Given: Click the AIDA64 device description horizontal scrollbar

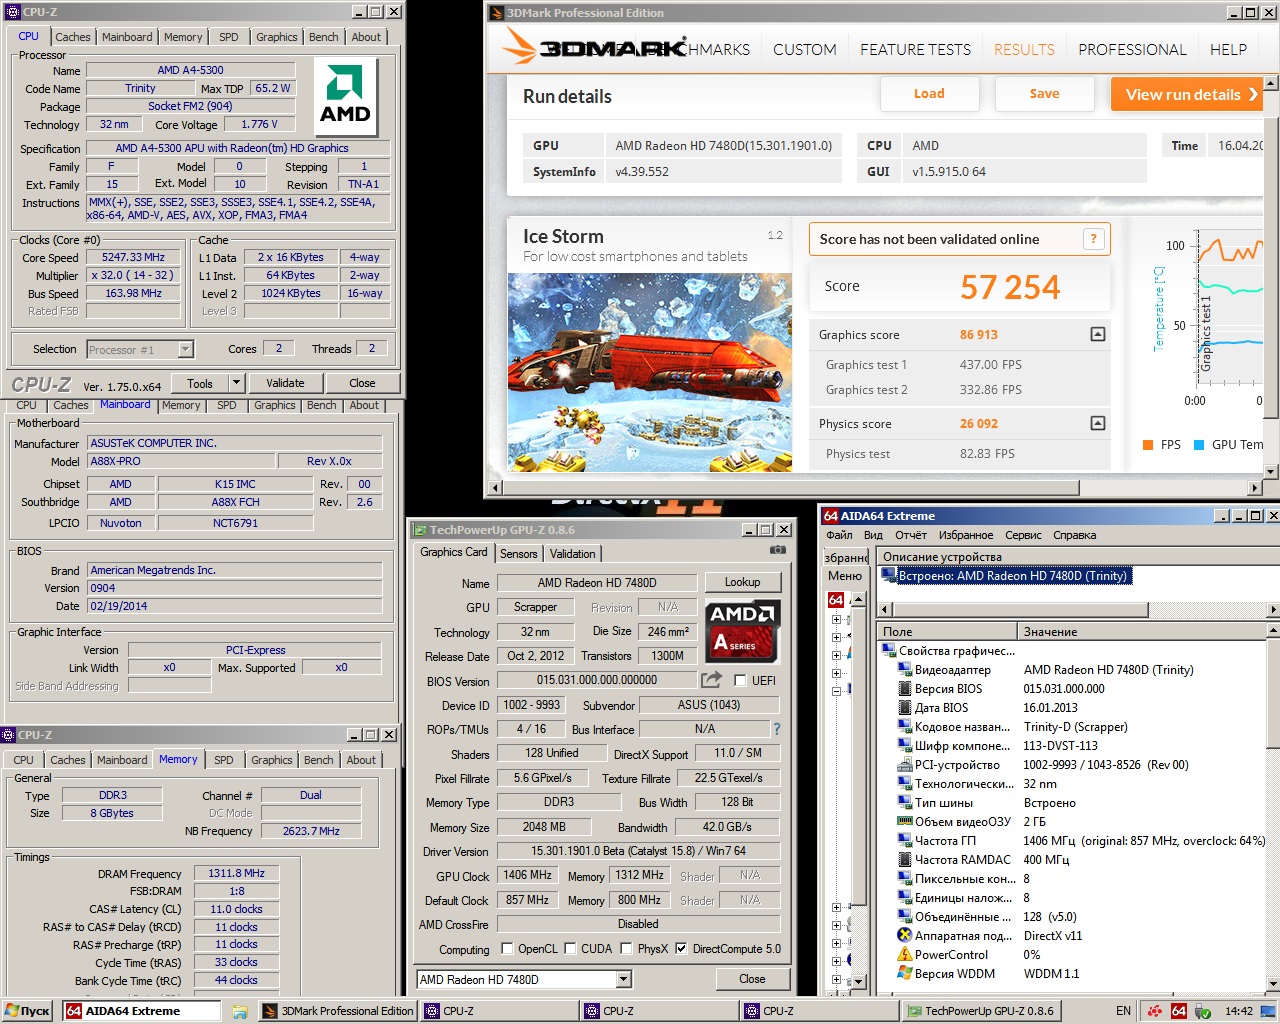Looking at the screenshot, I should pyautogui.click(x=1078, y=609).
